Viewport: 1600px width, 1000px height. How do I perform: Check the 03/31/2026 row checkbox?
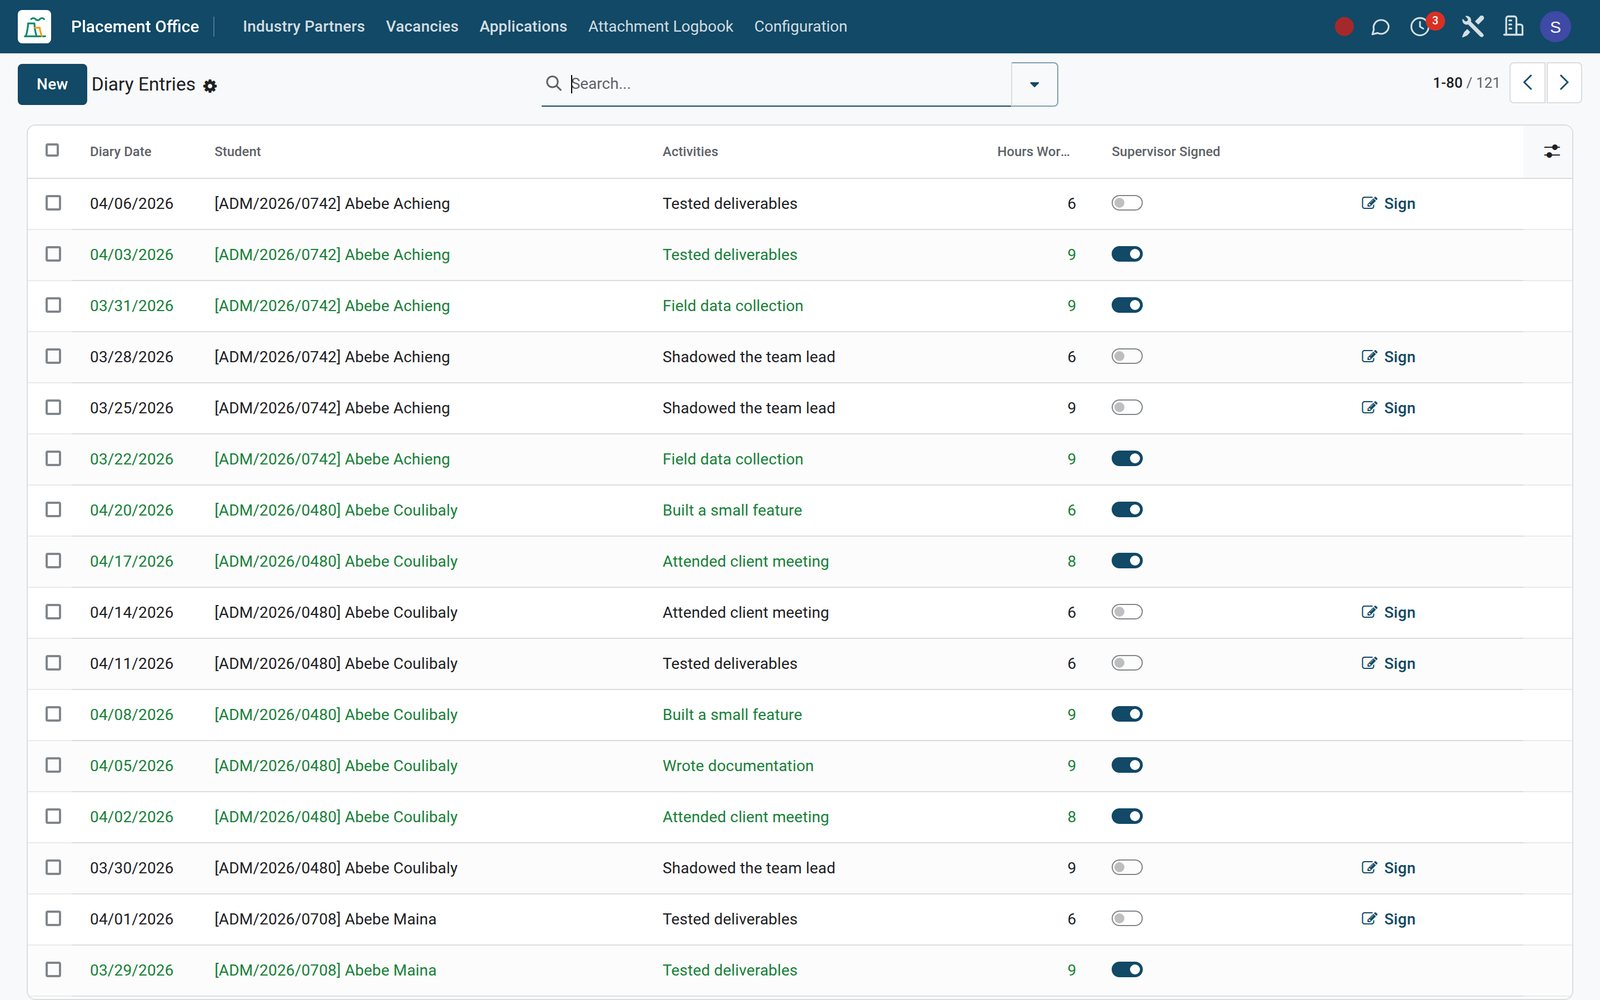pyautogui.click(x=53, y=305)
